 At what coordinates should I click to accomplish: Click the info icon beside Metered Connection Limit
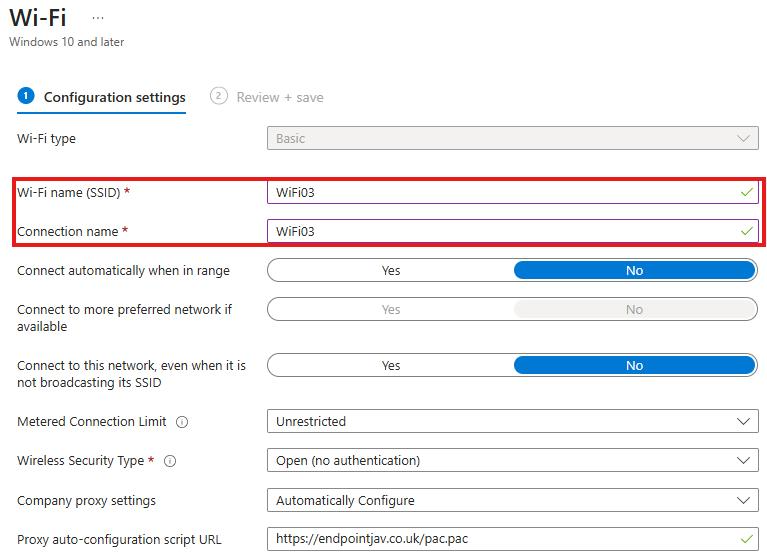coord(182,422)
